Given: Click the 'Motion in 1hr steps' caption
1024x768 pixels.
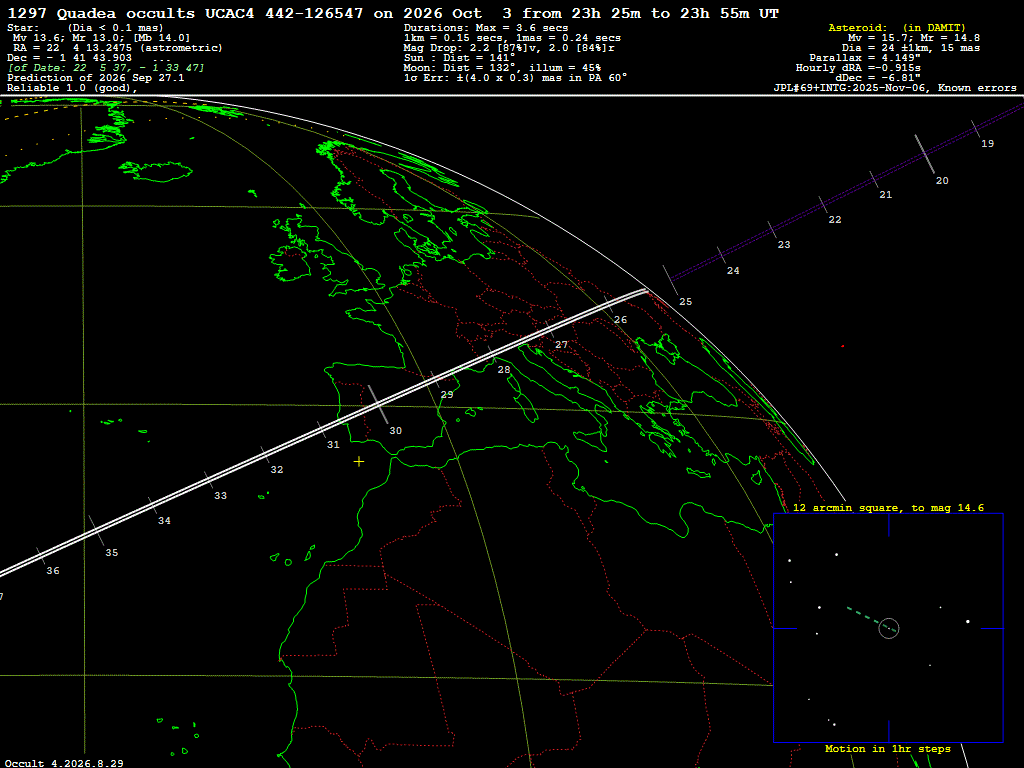Looking at the screenshot, I should pyautogui.click(x=888, y=748).
